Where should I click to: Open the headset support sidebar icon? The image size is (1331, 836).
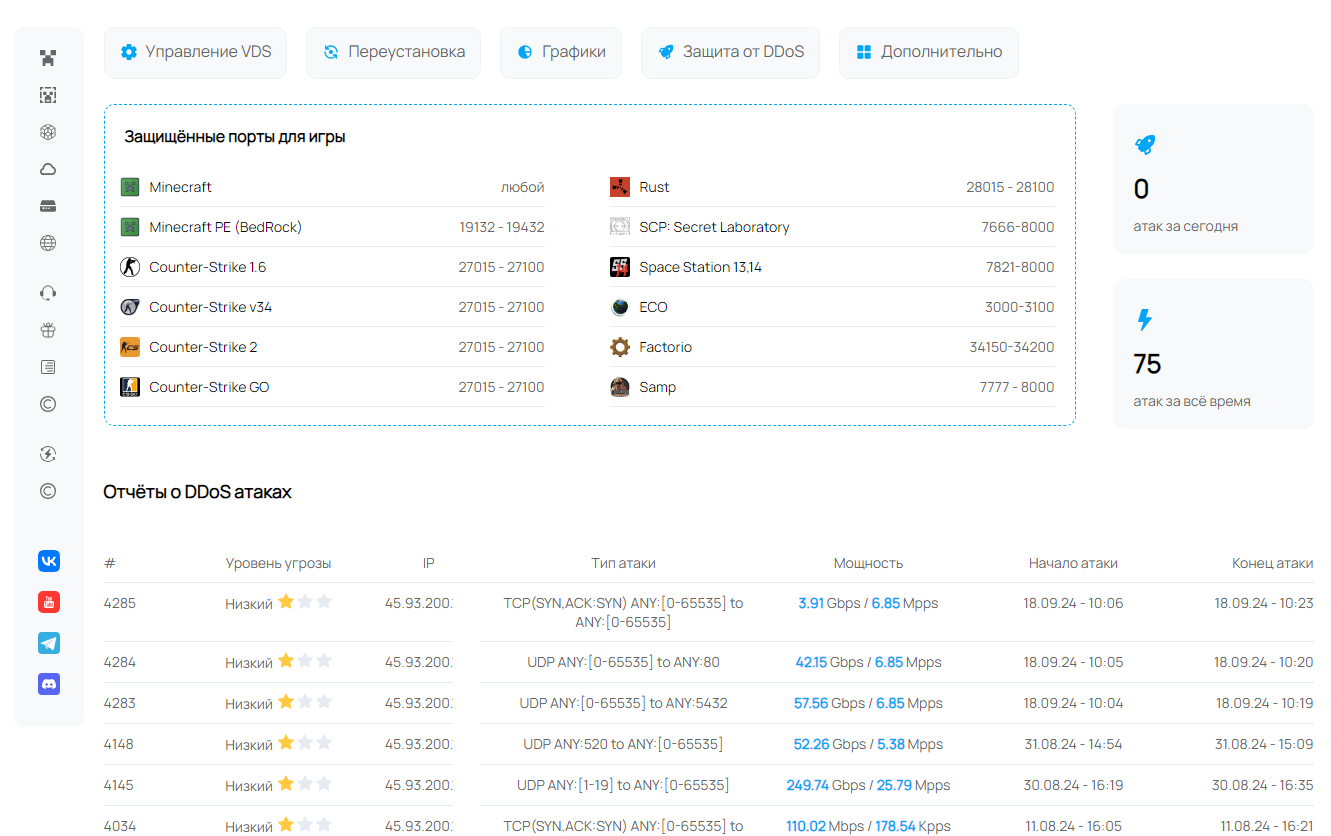click(x=48, y=293)
